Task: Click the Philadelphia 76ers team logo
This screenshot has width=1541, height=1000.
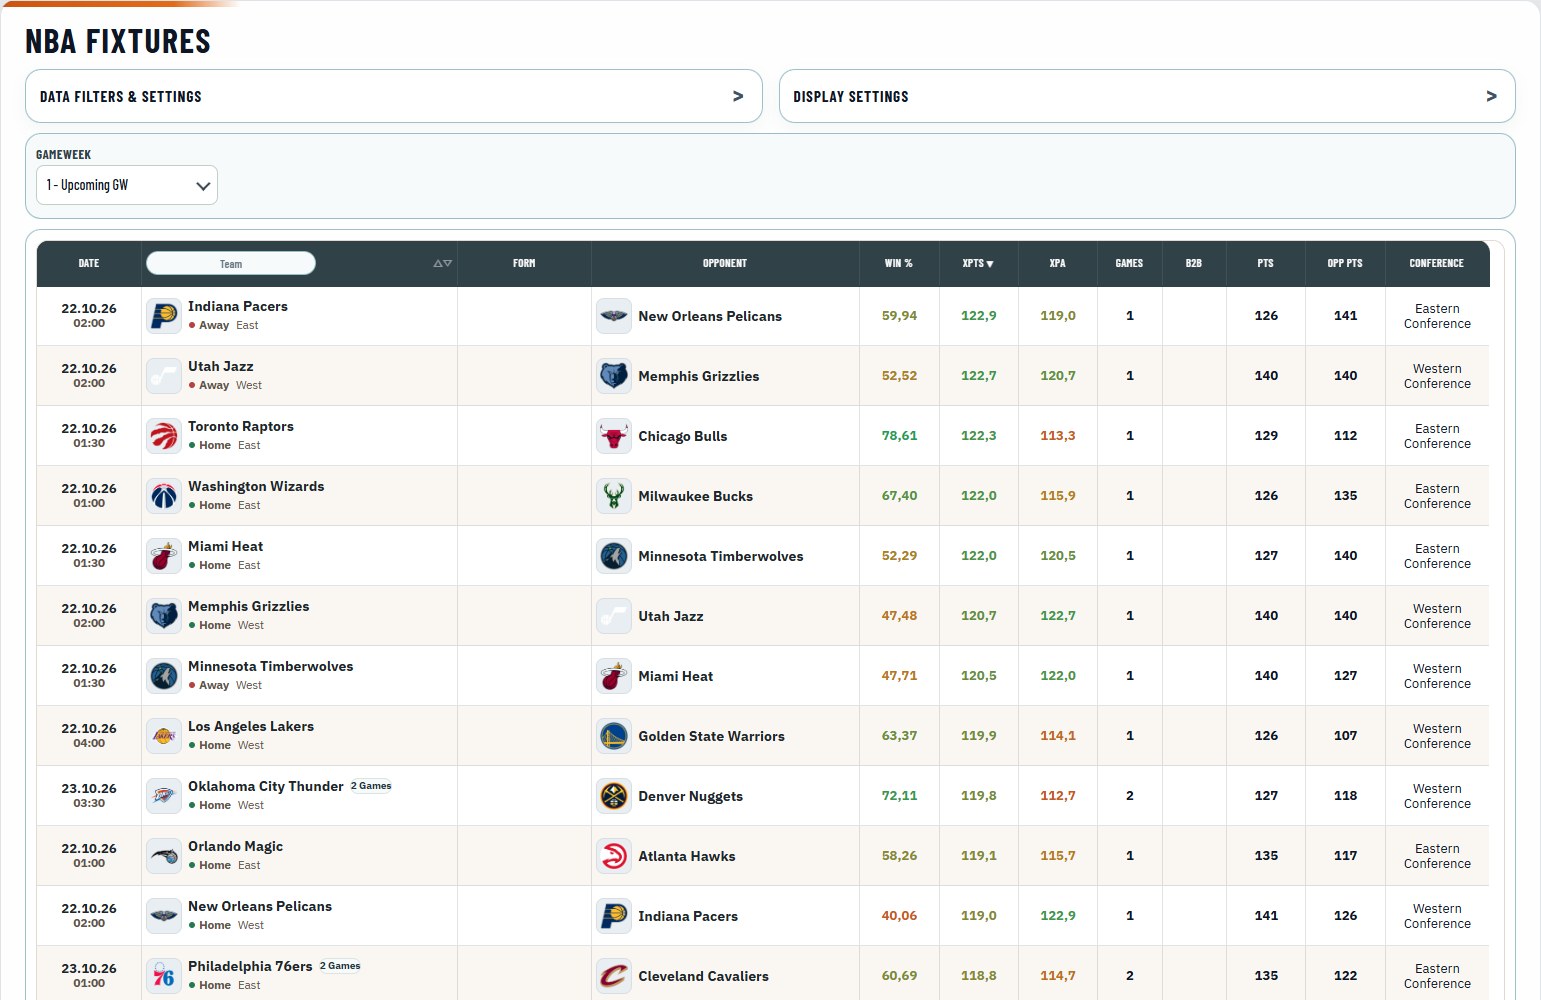Action: 164,976
